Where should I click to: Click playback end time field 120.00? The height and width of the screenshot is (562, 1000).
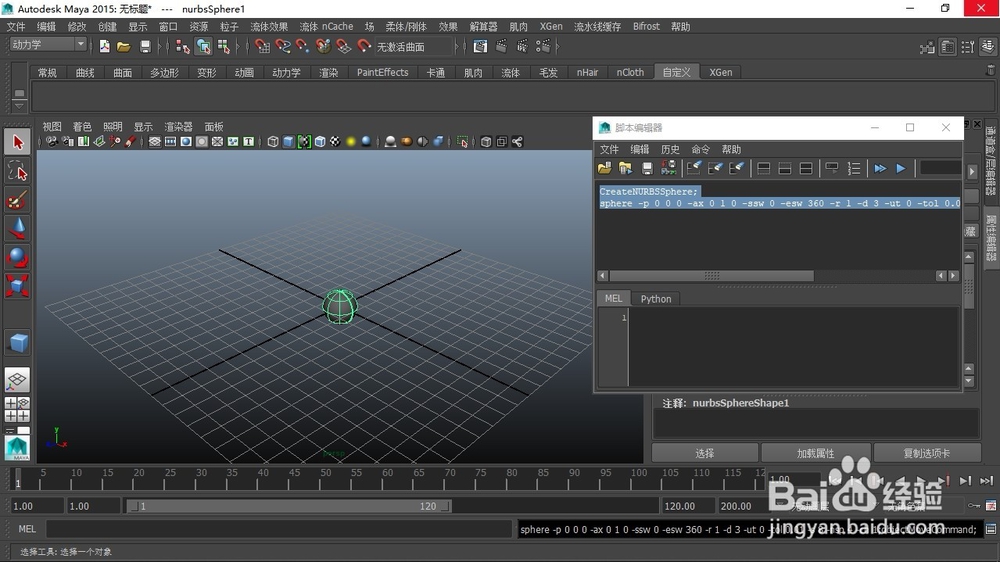[x=687, y=506]
